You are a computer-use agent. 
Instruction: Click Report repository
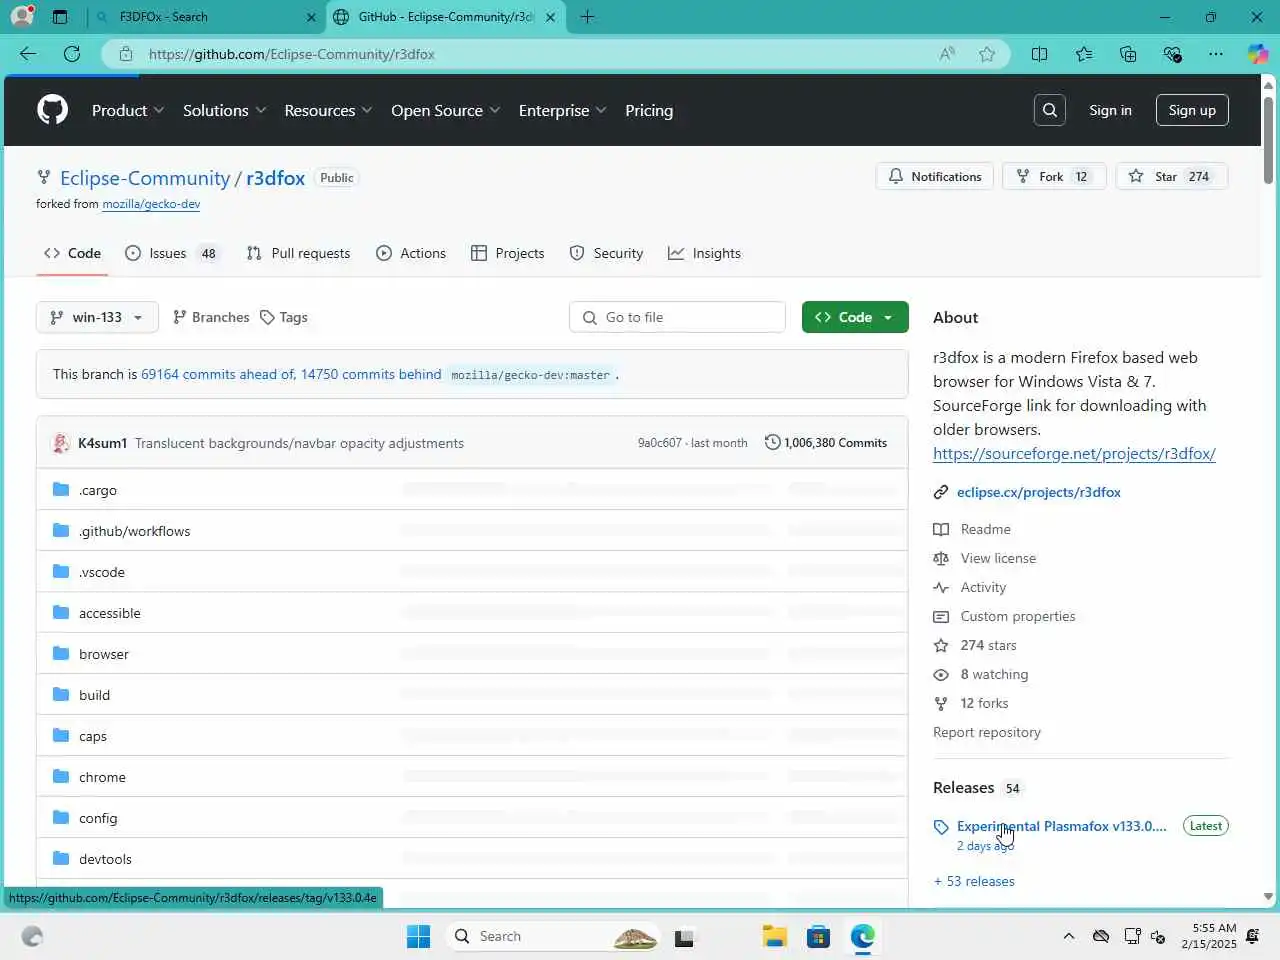pyautogui.click(x=987, y=732)
